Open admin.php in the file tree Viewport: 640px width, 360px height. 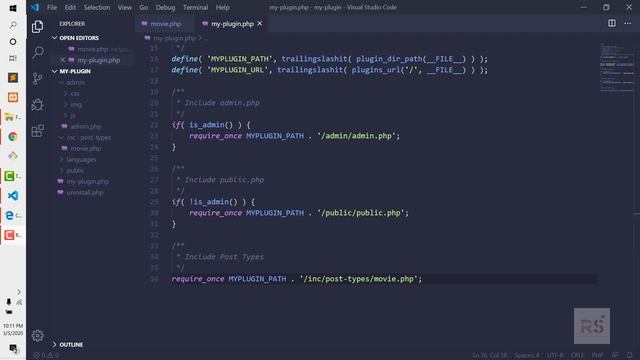pos(86,127)
